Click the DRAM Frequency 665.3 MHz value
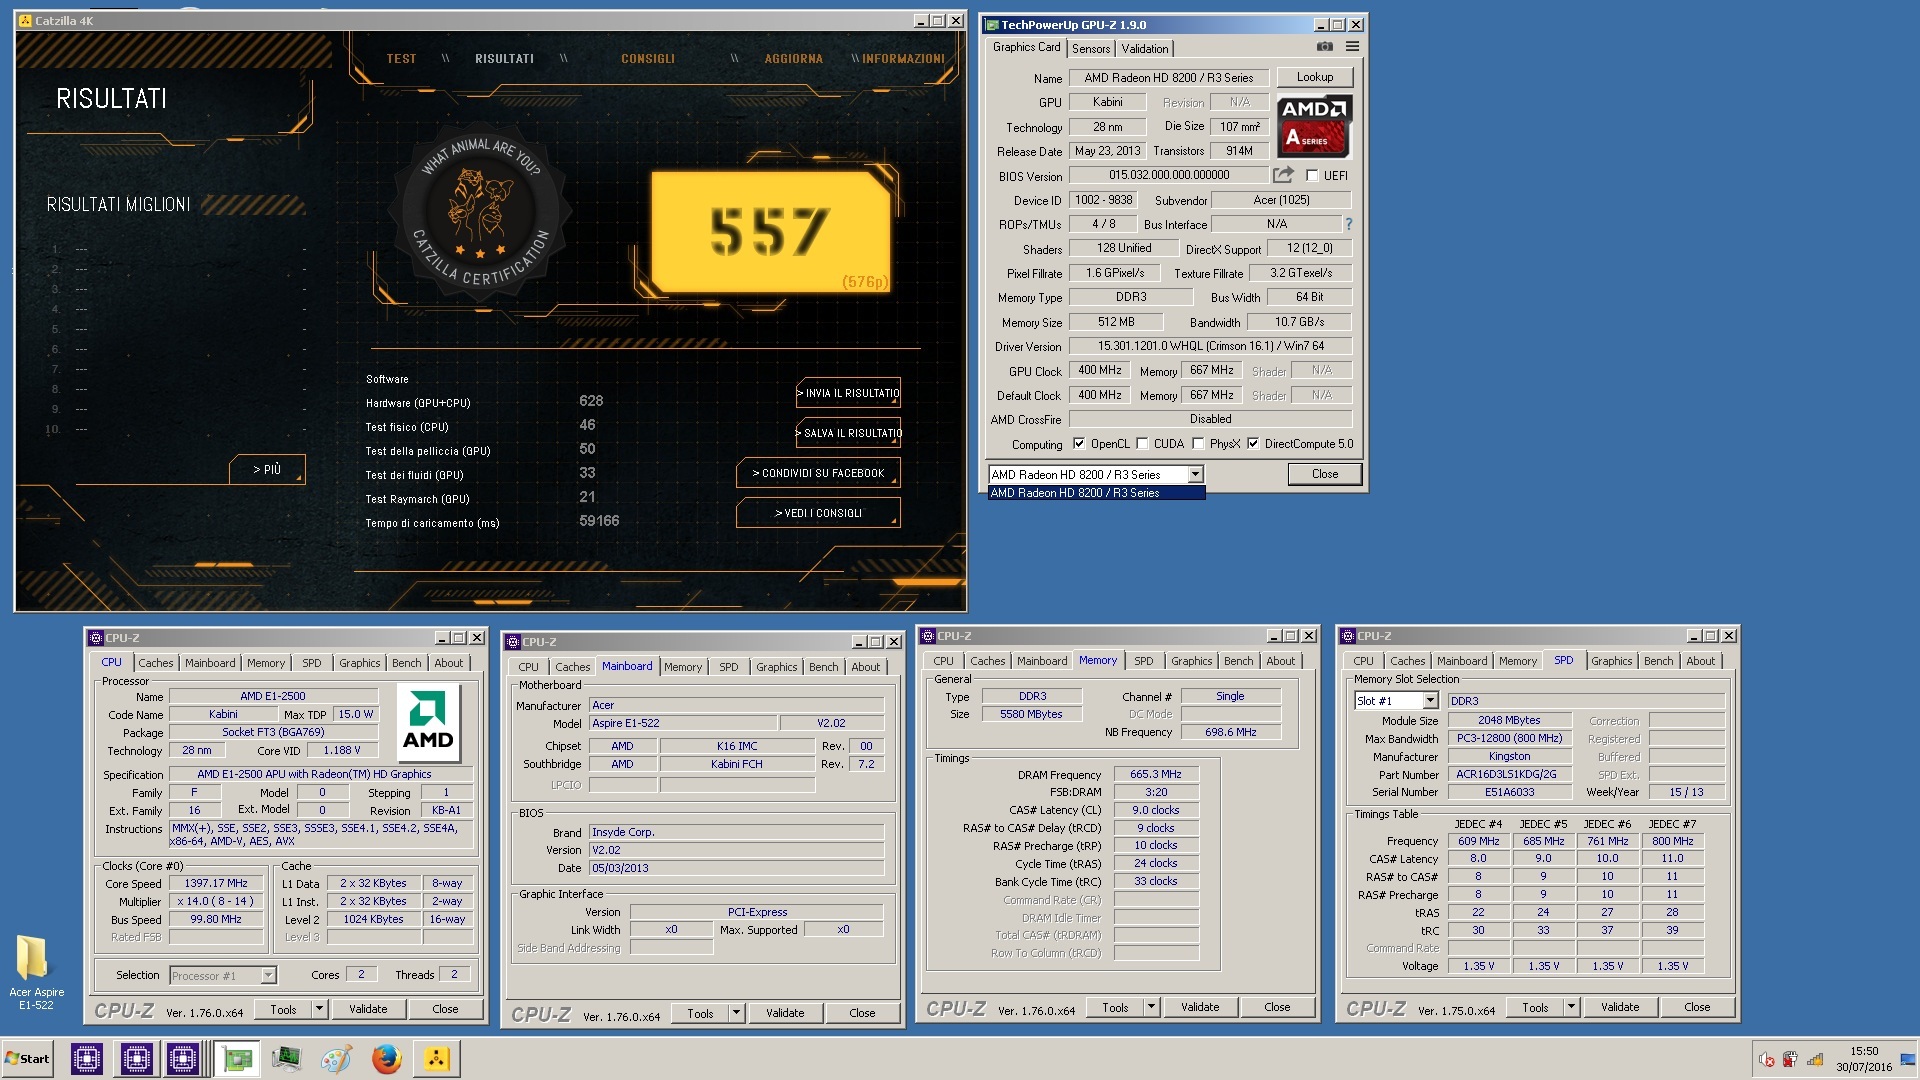This screenshot has height=1080, width=1920. tap(1155, 774)
